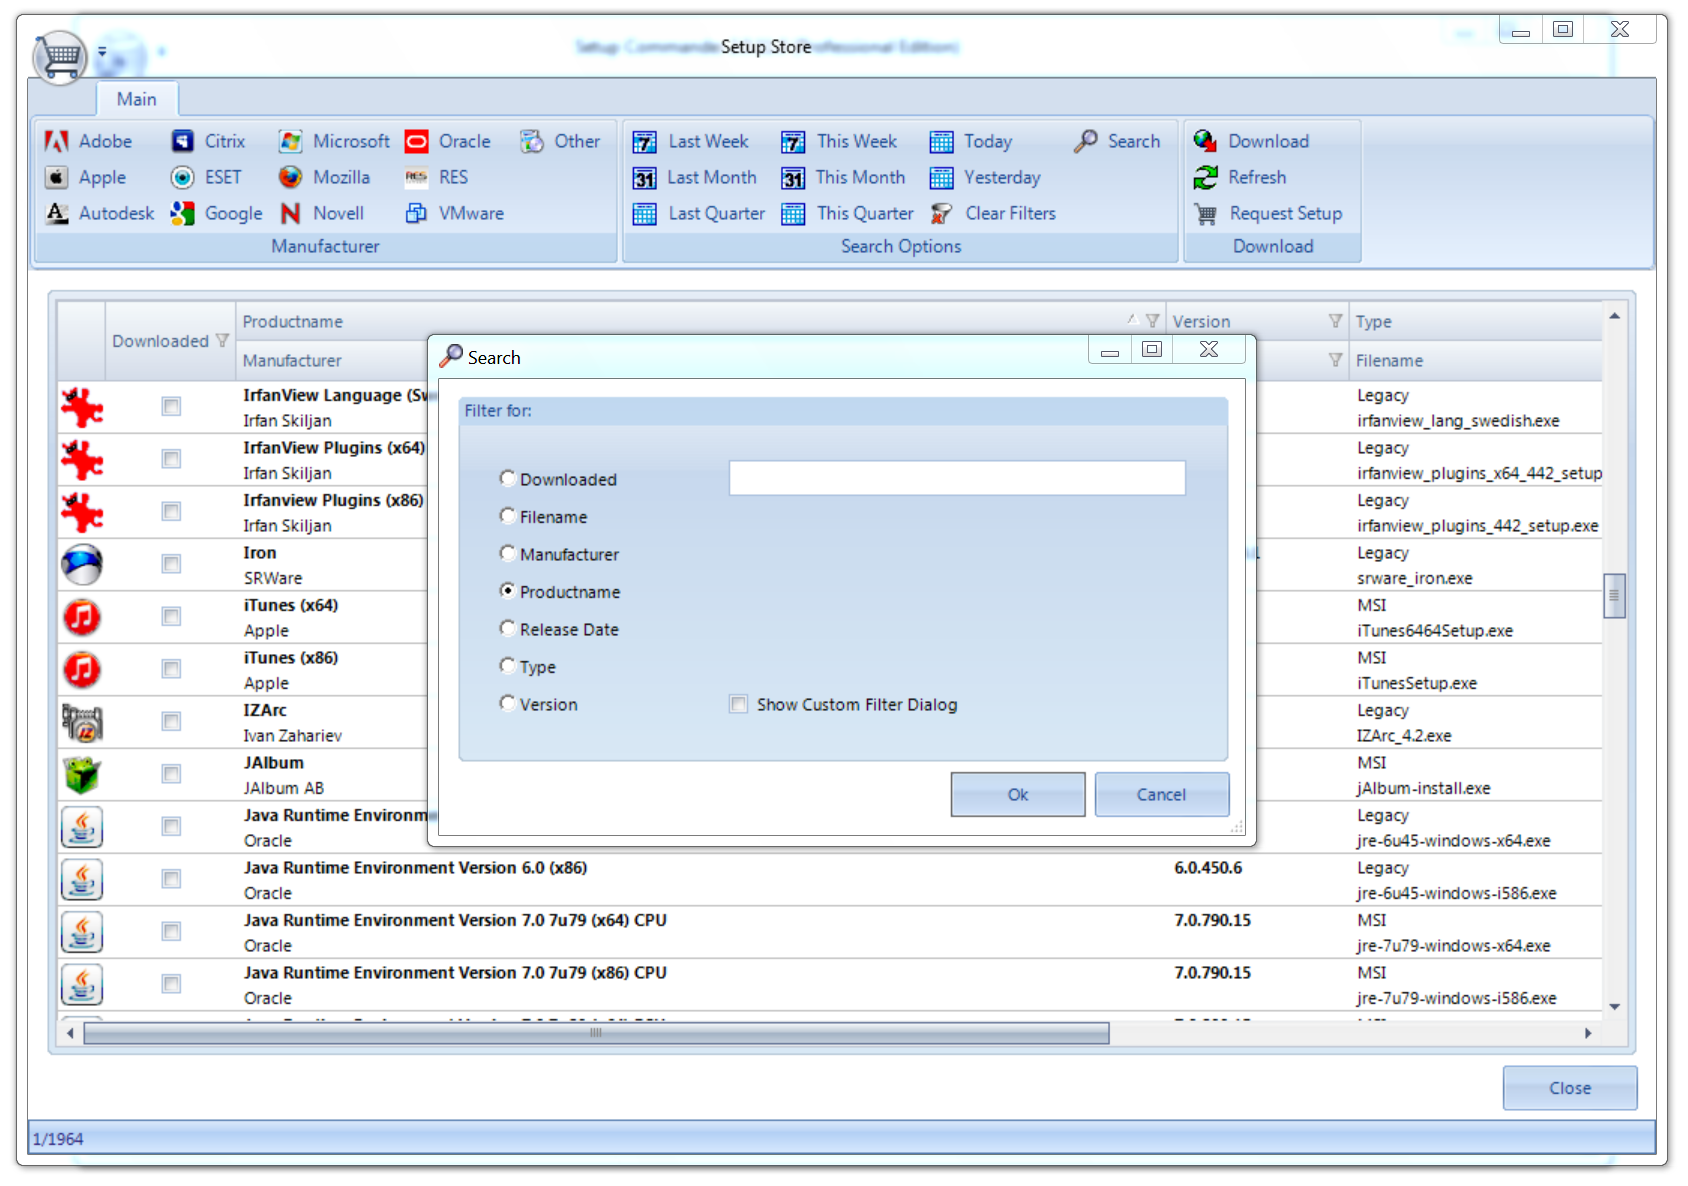
Task: Select the IZArc product icon
Action: click(82, 722)
